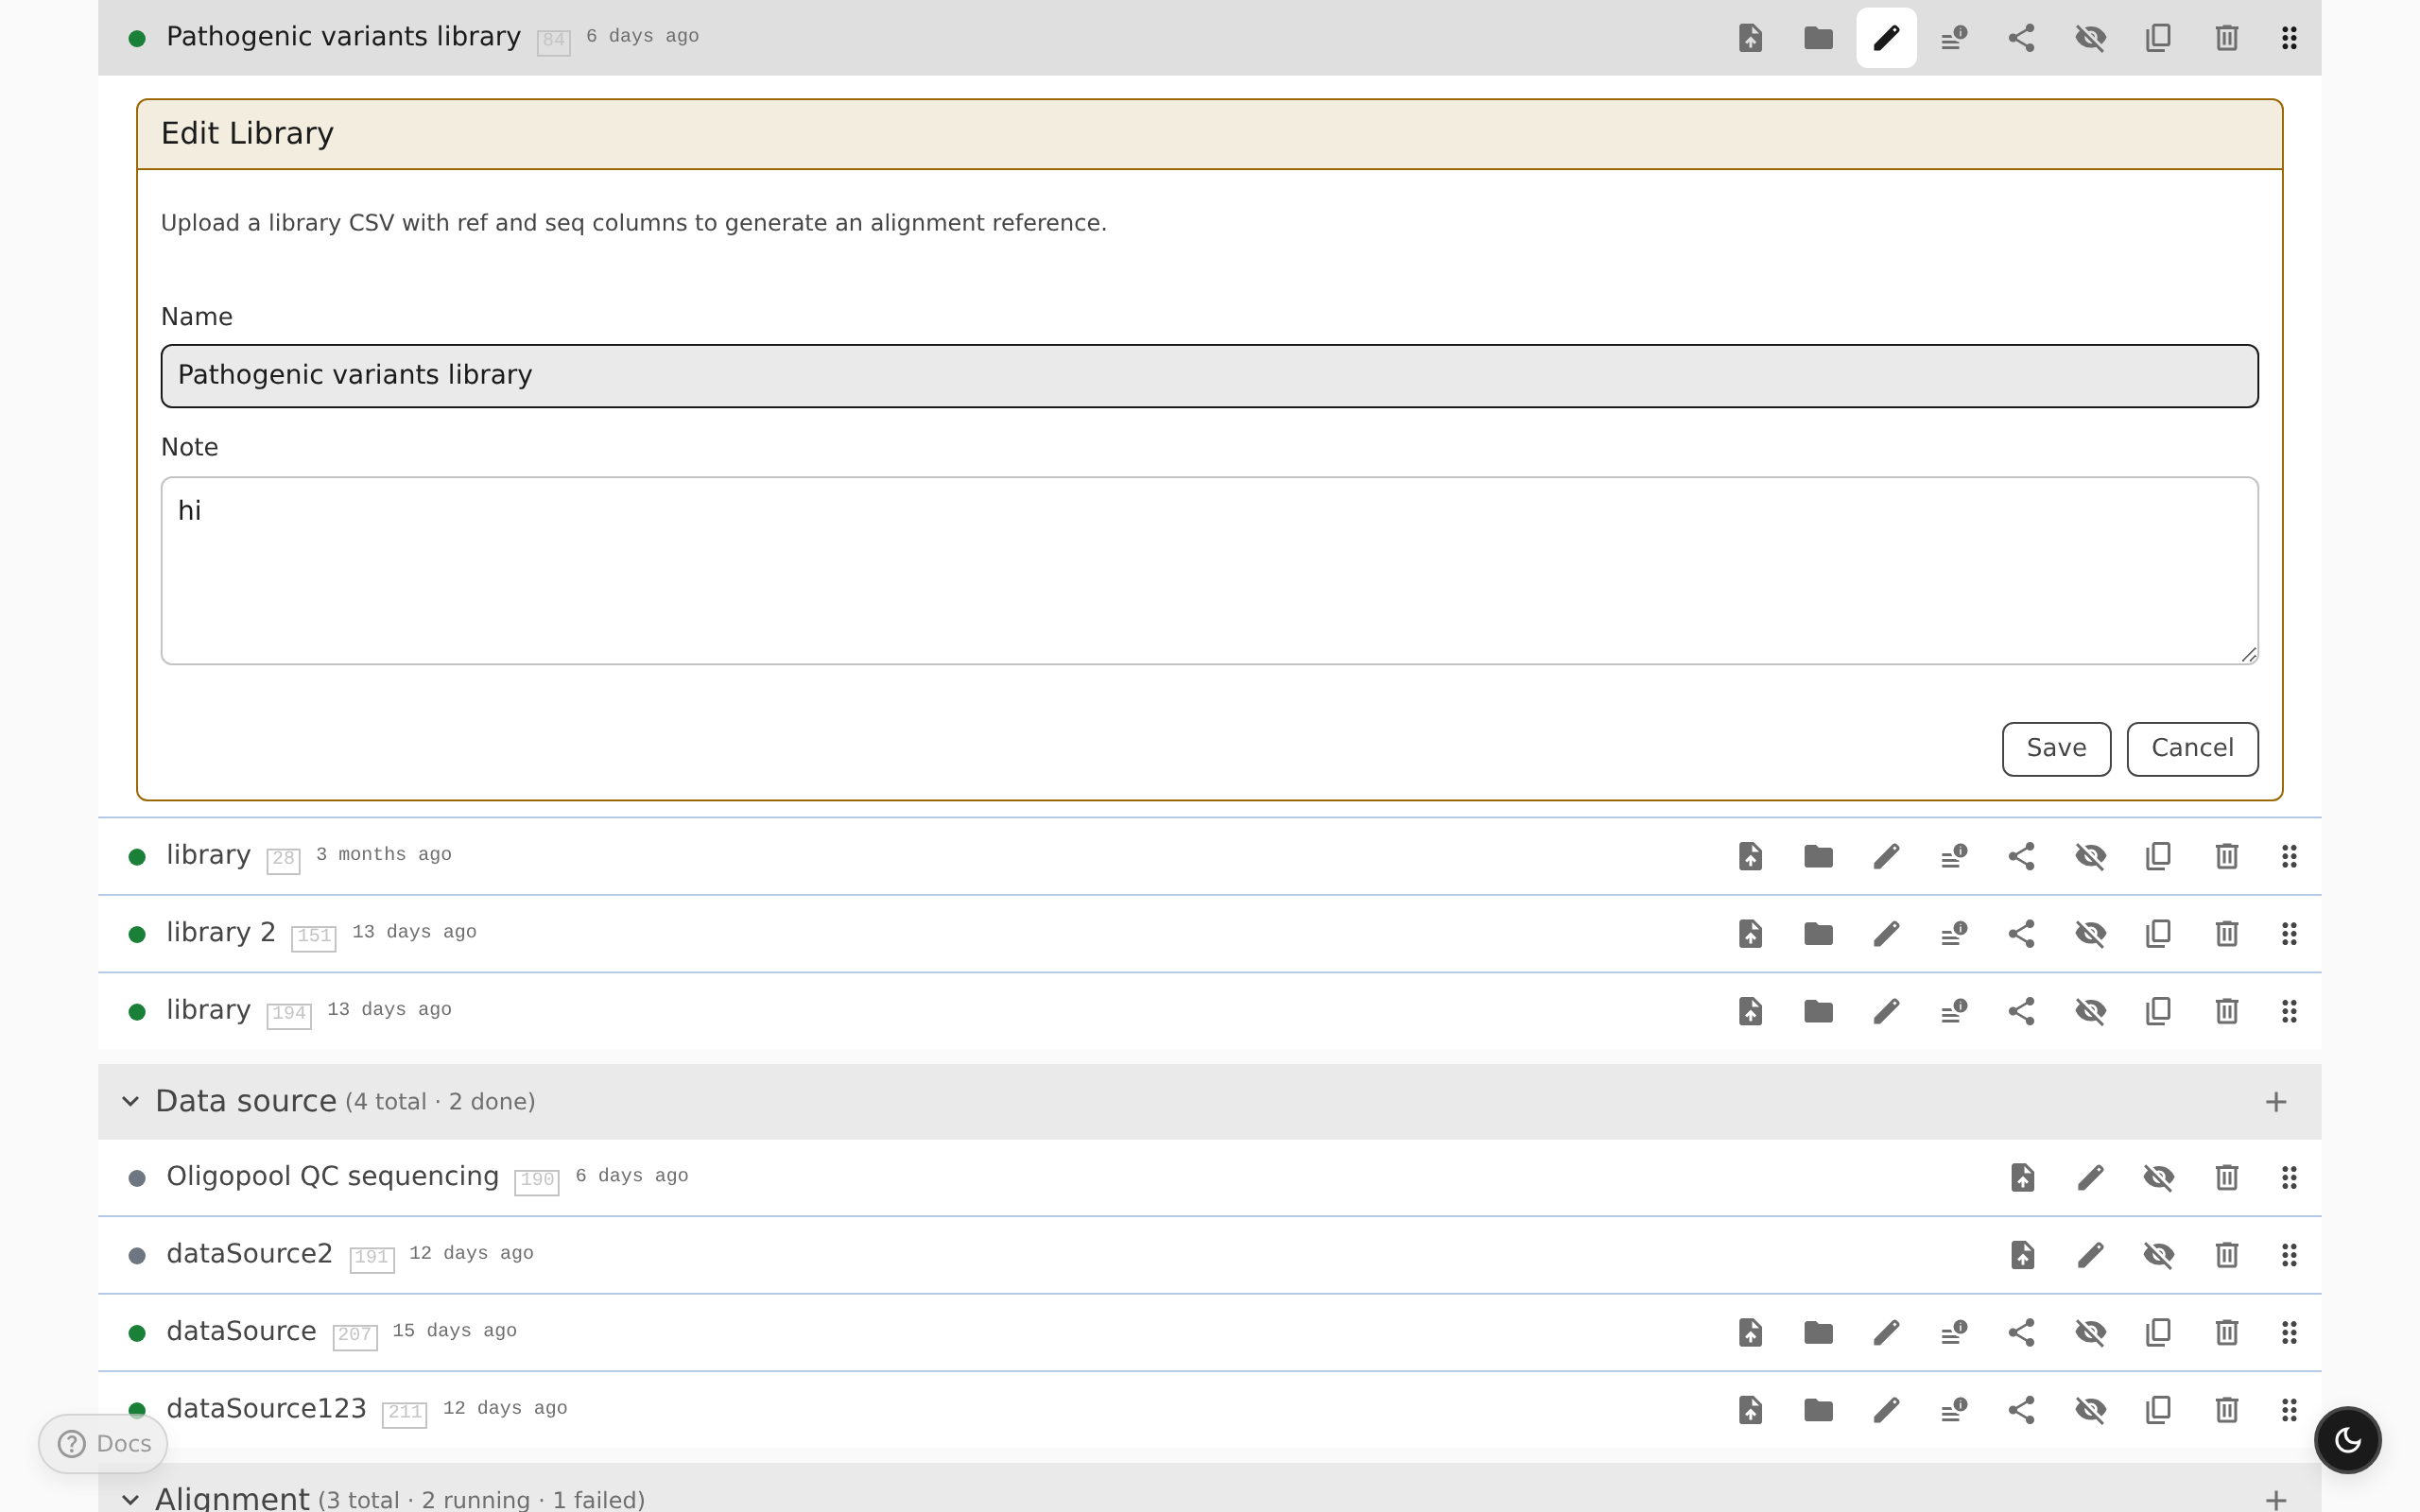Select the dataSource123 row name
Viewport: 2420px width, 1512px height.
tap(266, 1409)
